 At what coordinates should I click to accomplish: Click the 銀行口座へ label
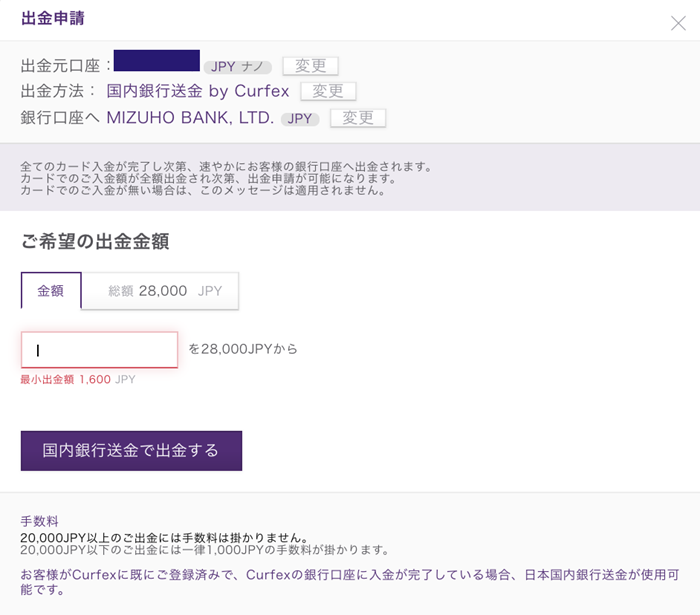[60, 118]
